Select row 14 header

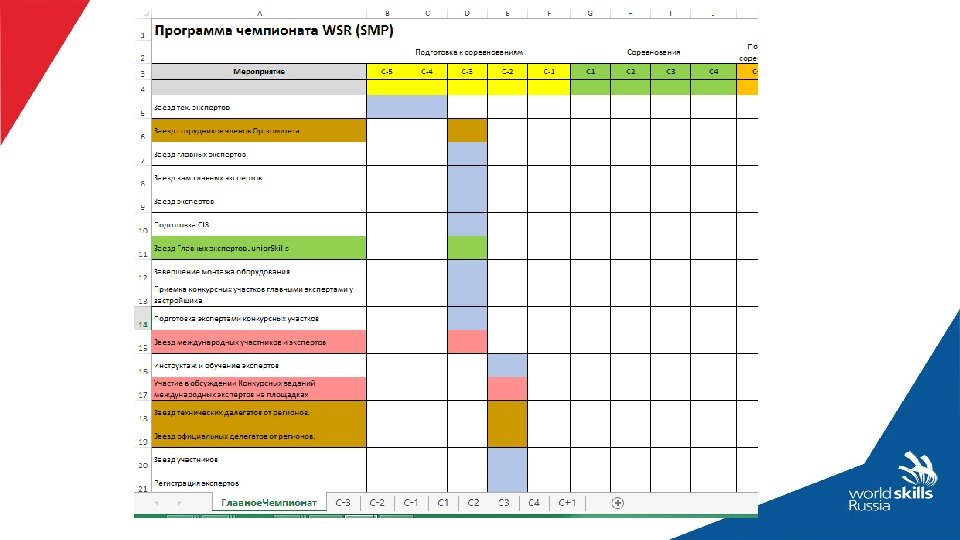(x=143, y=318)
